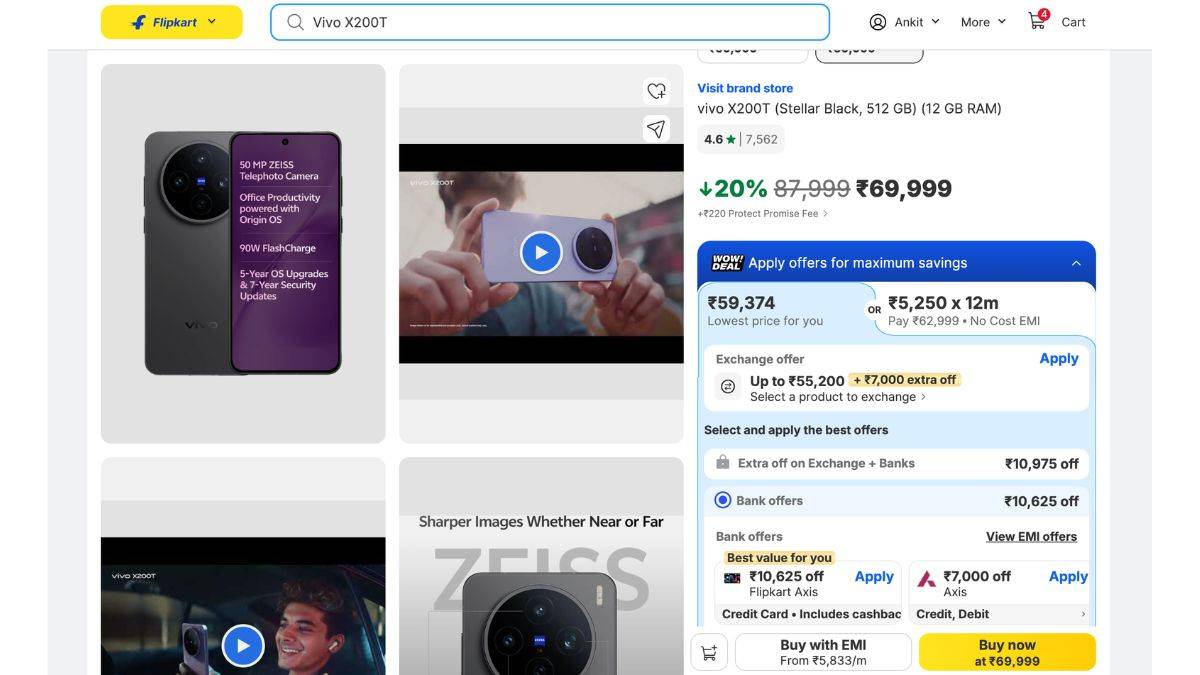
Task: Click the Axis bank logo icon
Action: point(927,578)
